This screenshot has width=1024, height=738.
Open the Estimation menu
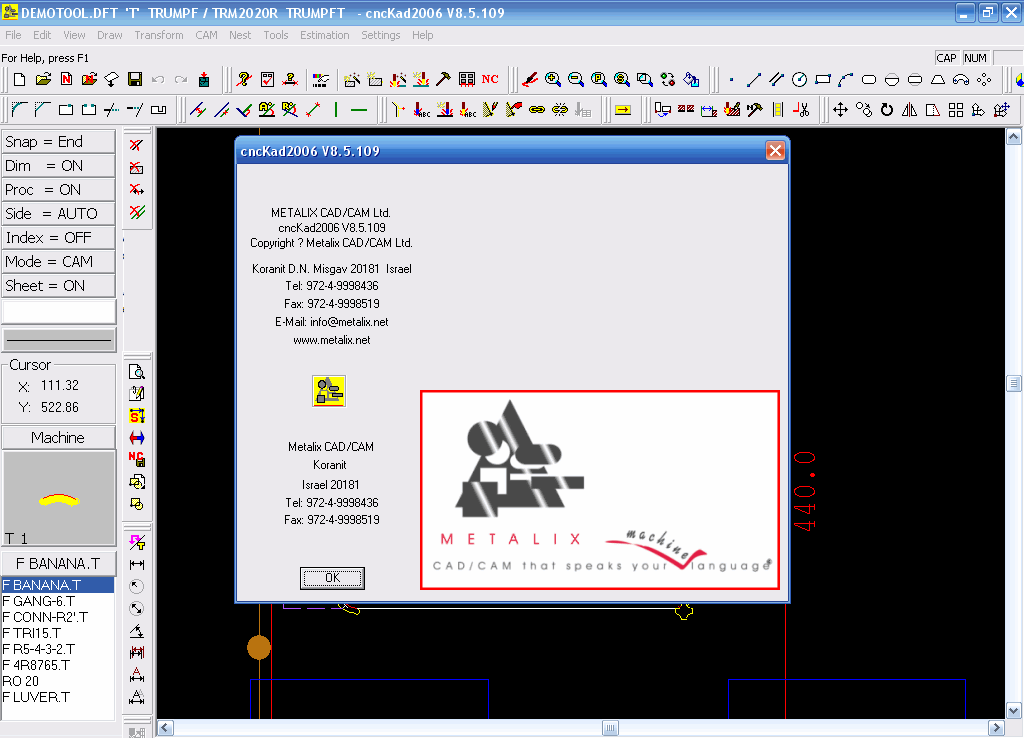[x=325, y=35]
